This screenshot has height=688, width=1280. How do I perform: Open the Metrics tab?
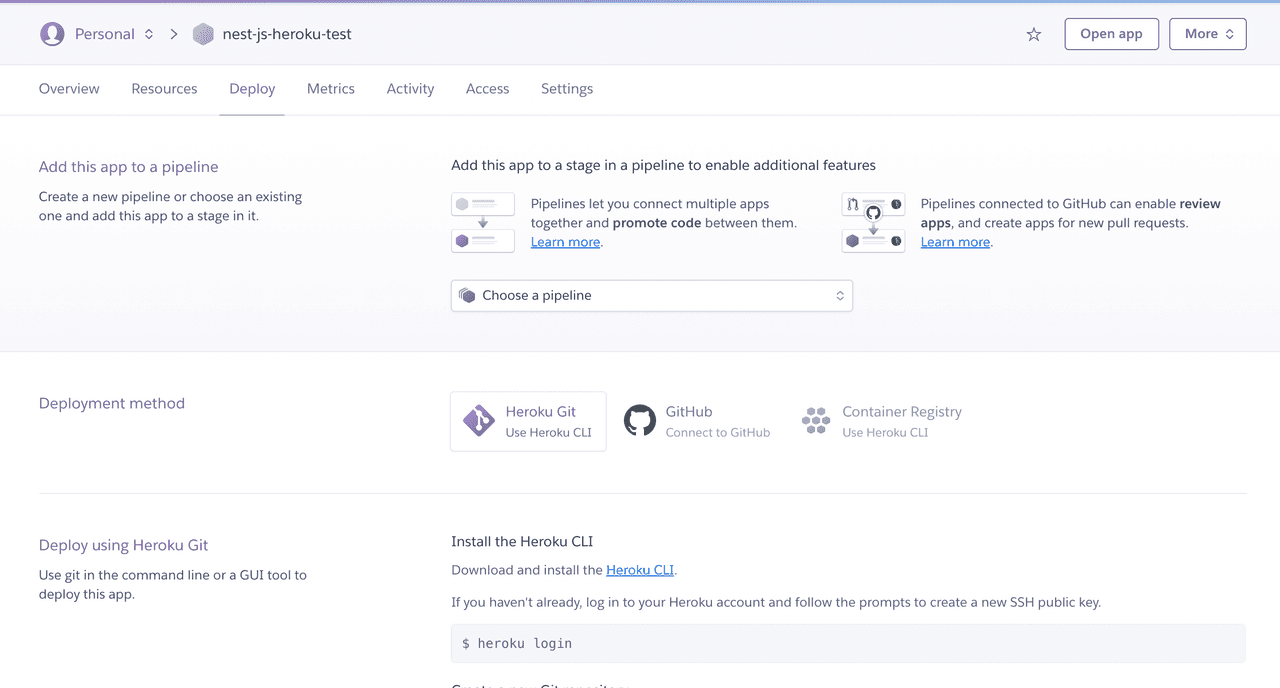pyautogui.click(x=331, y=89)
